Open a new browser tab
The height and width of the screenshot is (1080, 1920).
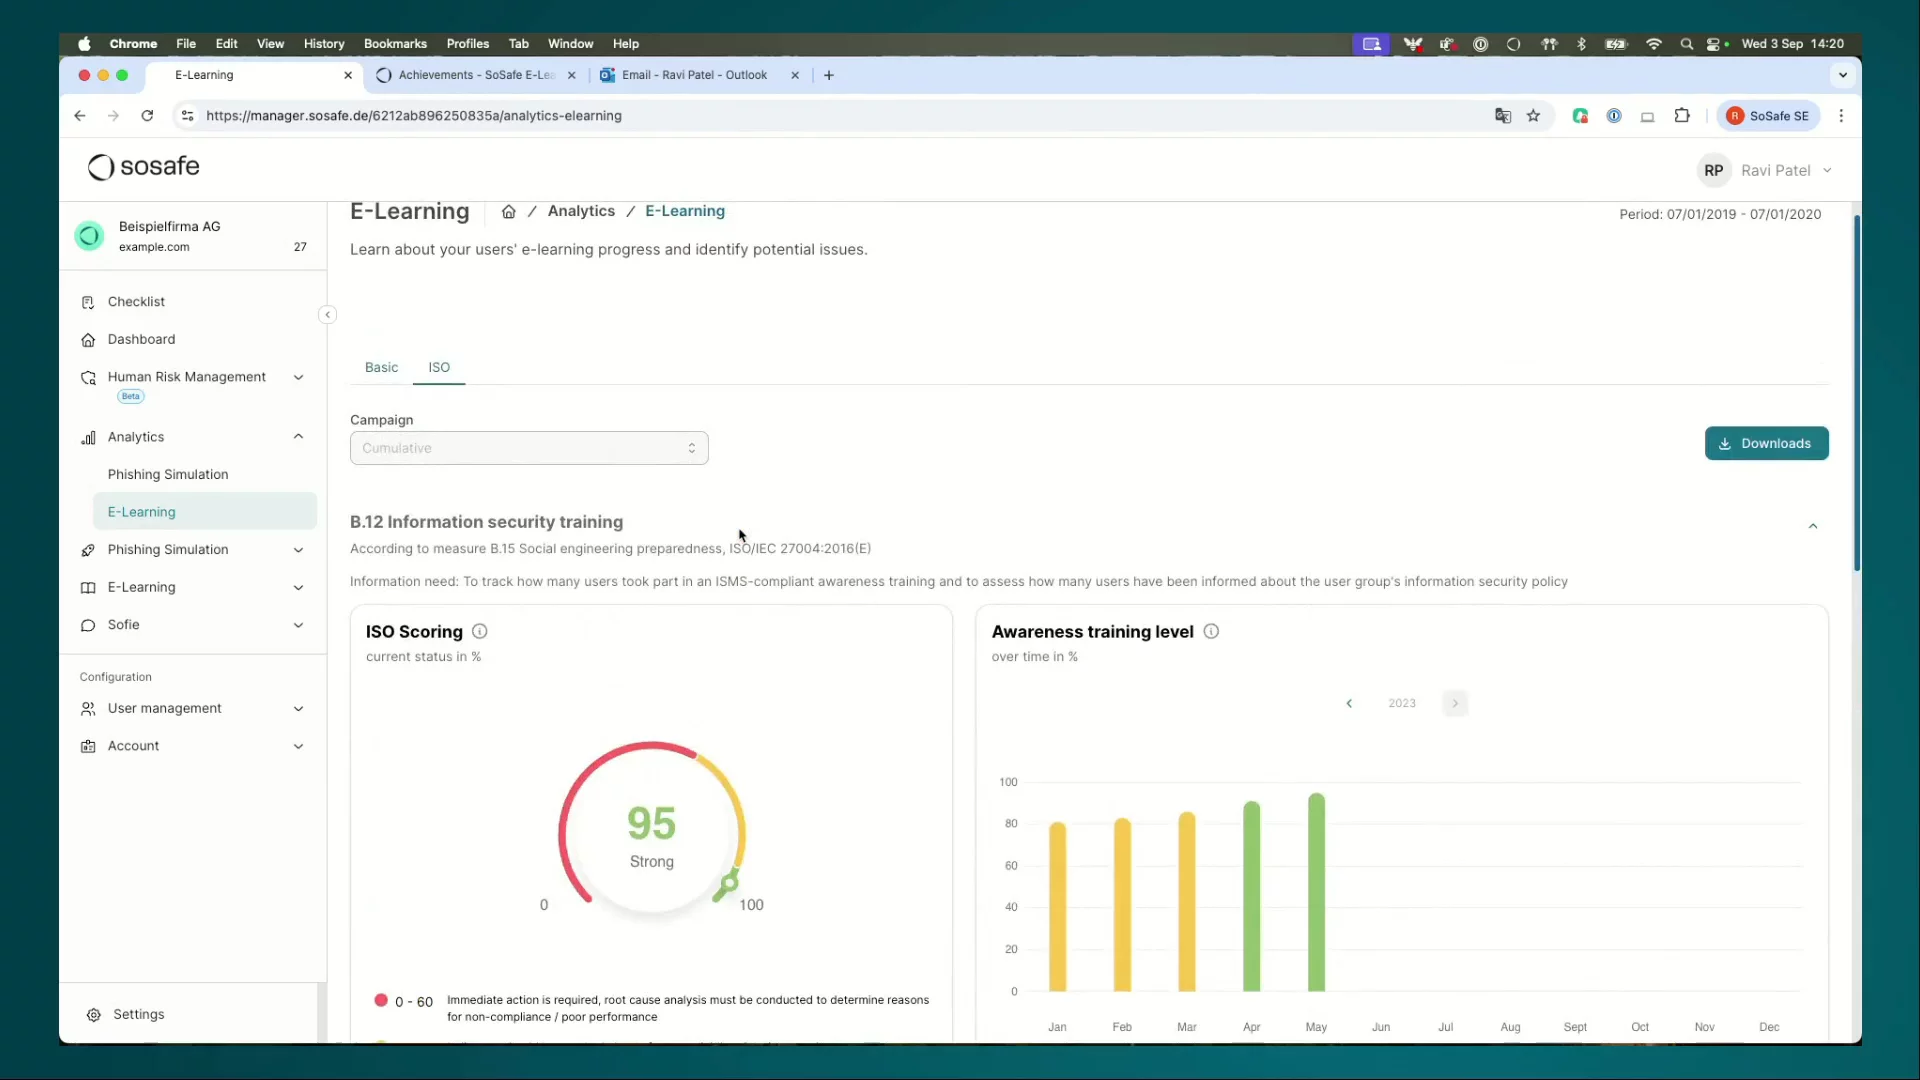[828, 75]
